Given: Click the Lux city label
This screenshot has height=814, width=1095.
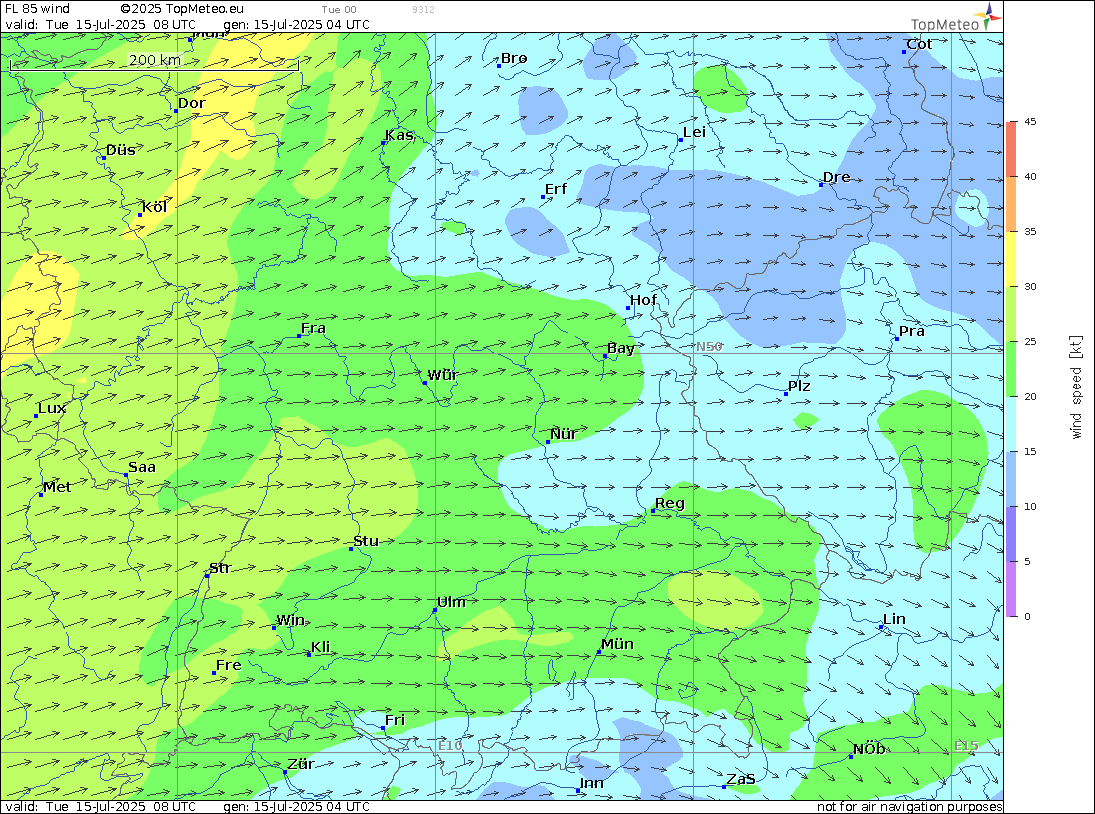Looking at the screenshot, I should [x=52, y=408].
